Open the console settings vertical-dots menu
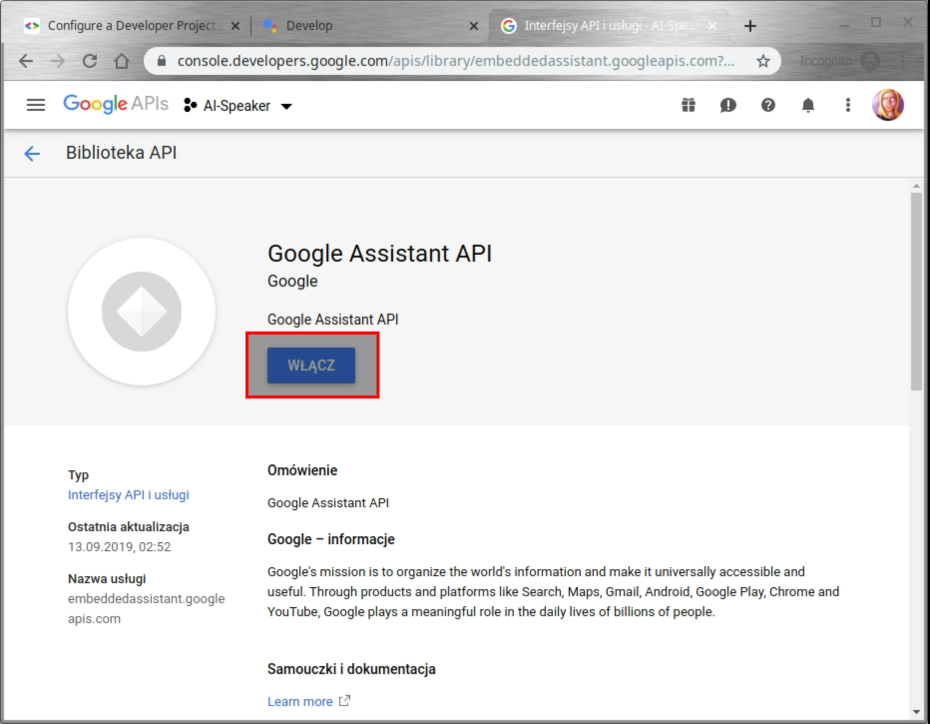 tap(848, 106)
